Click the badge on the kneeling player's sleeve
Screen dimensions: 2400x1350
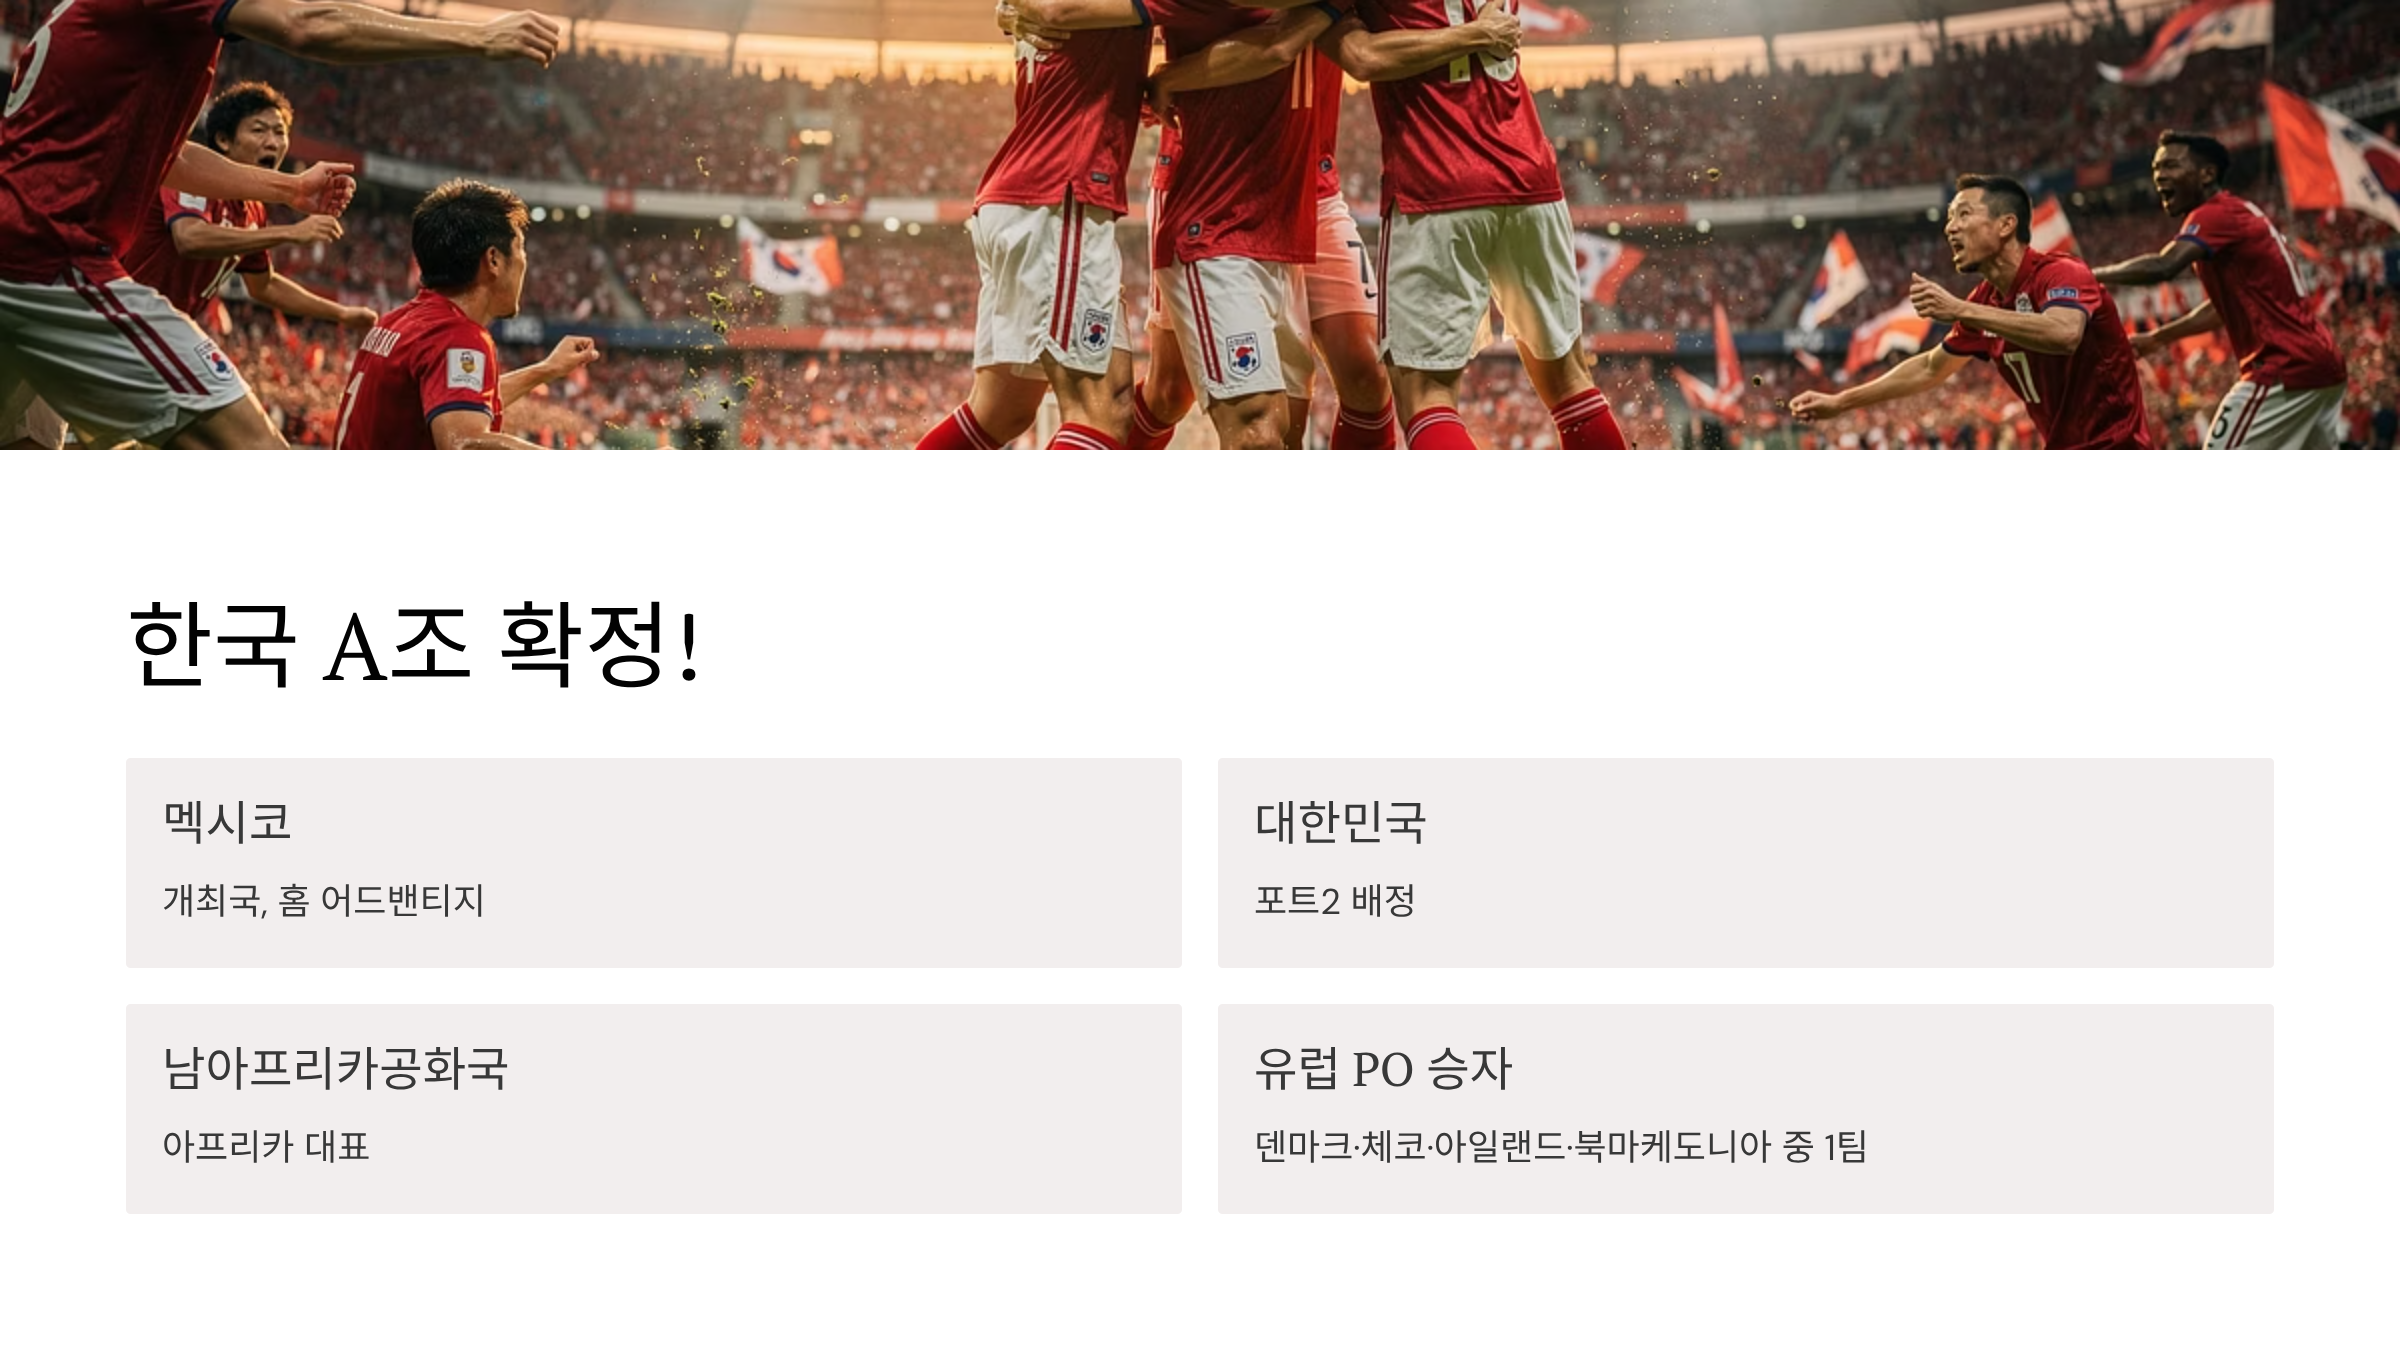[465, 368]
